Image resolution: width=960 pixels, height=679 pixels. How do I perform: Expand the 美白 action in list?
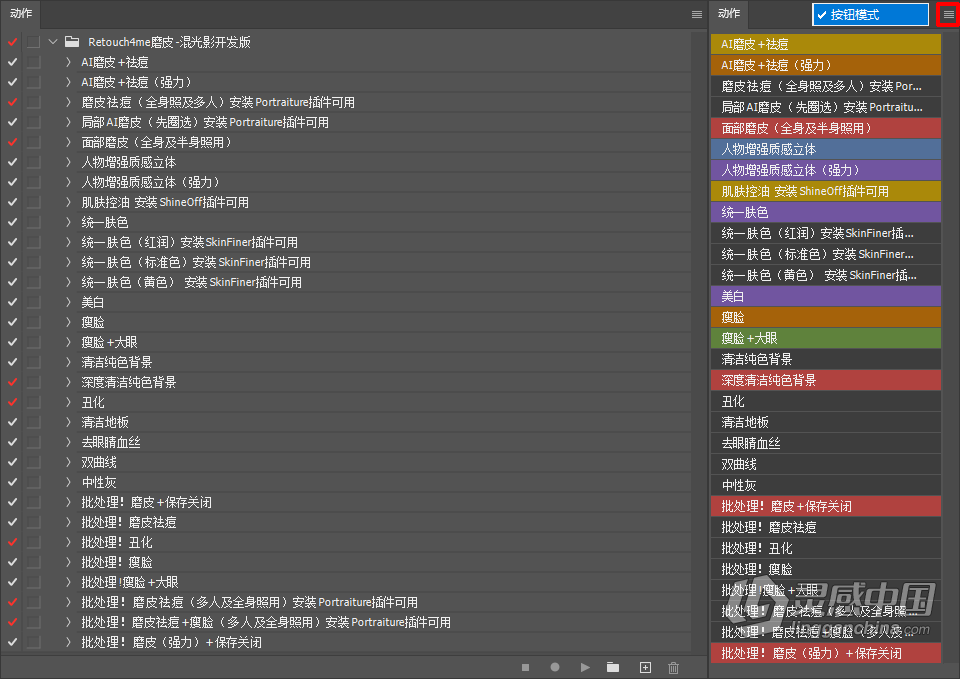pyautogui.click(x=68, y=302)
